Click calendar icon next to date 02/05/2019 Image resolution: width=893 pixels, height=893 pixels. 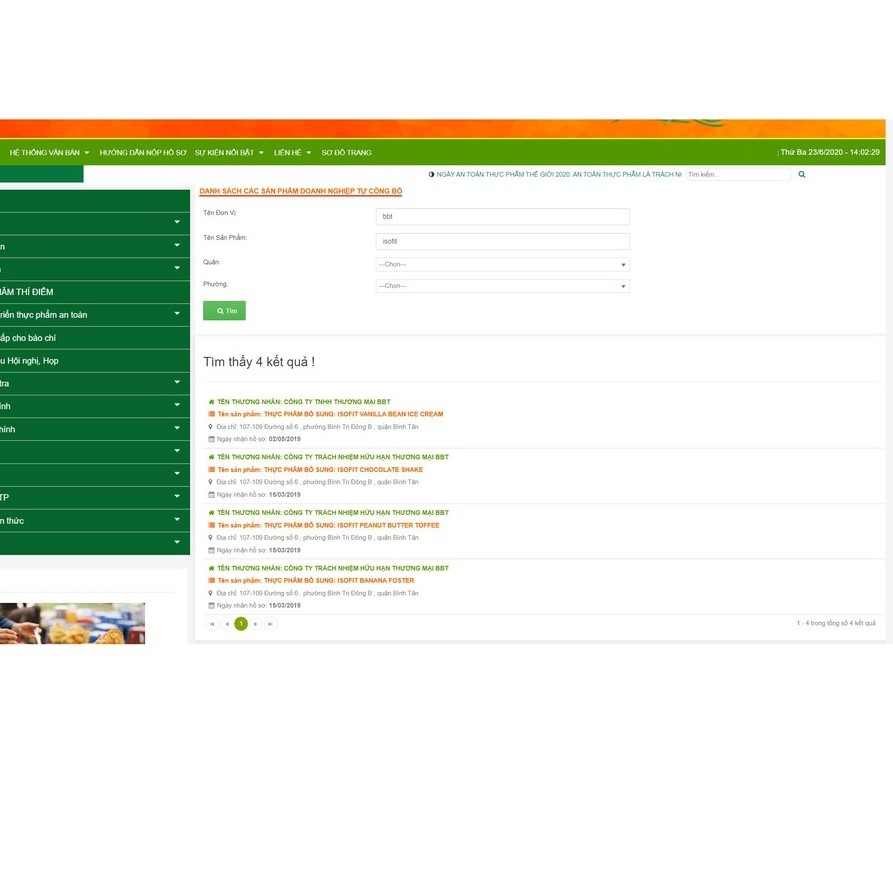[x=211, y=439]
